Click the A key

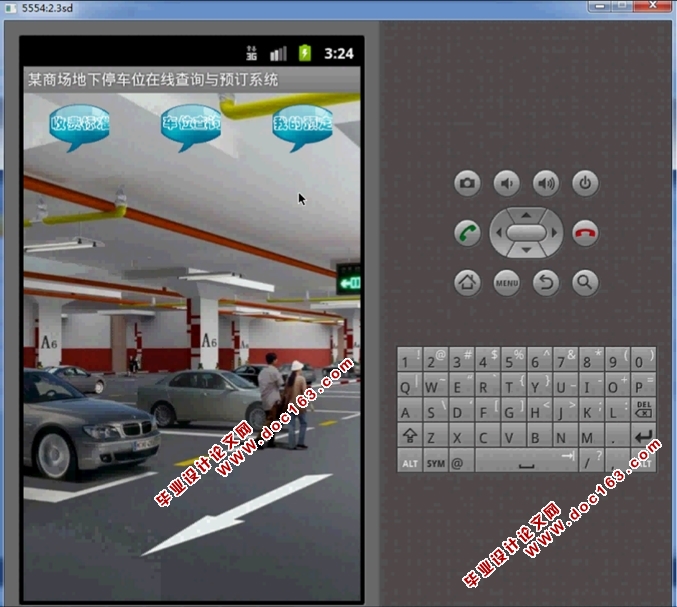(x=410, y=409)
